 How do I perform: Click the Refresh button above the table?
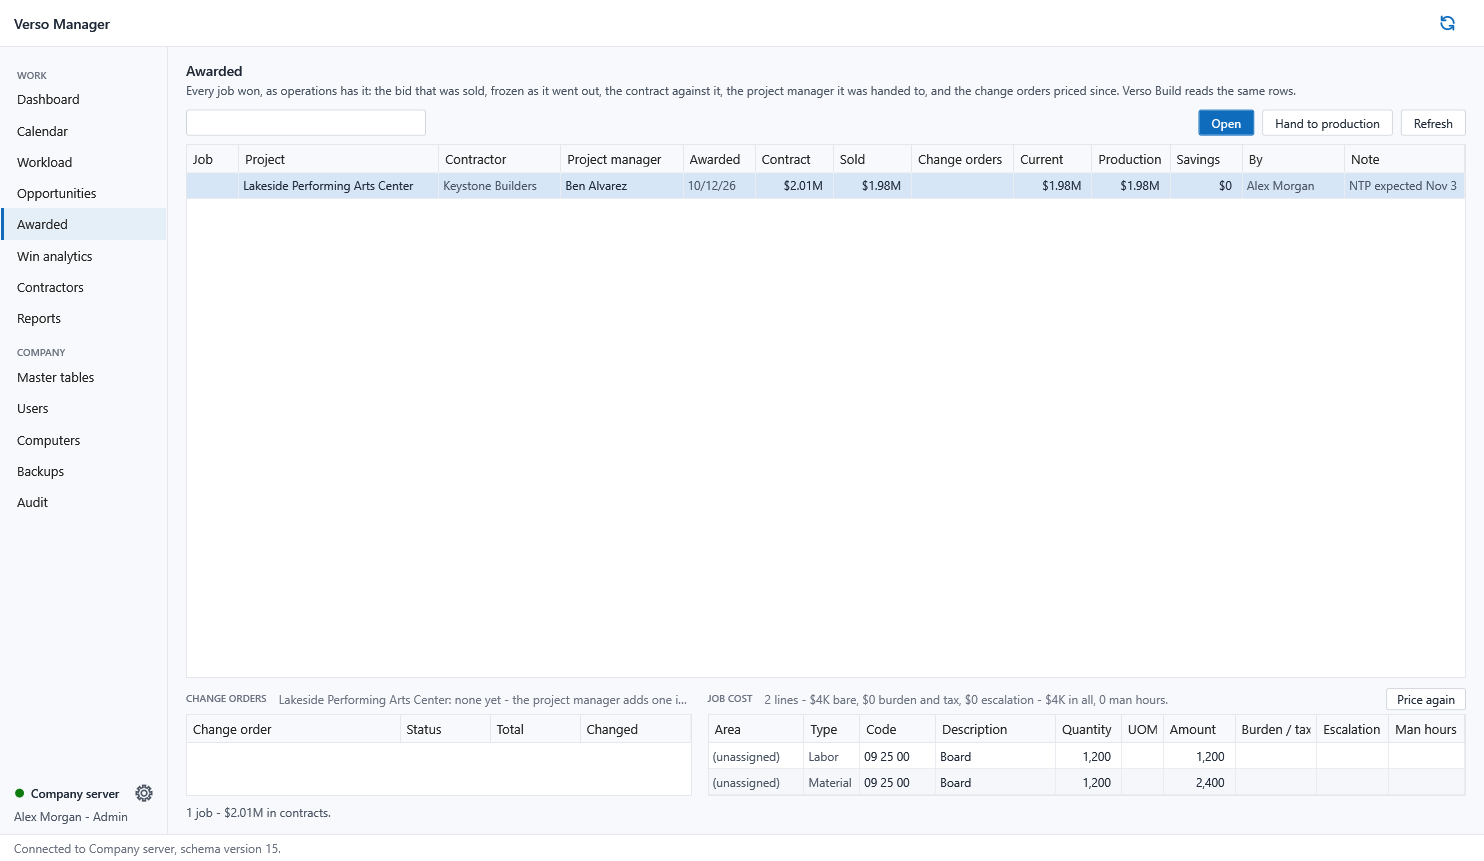(x=1433, y=123)
